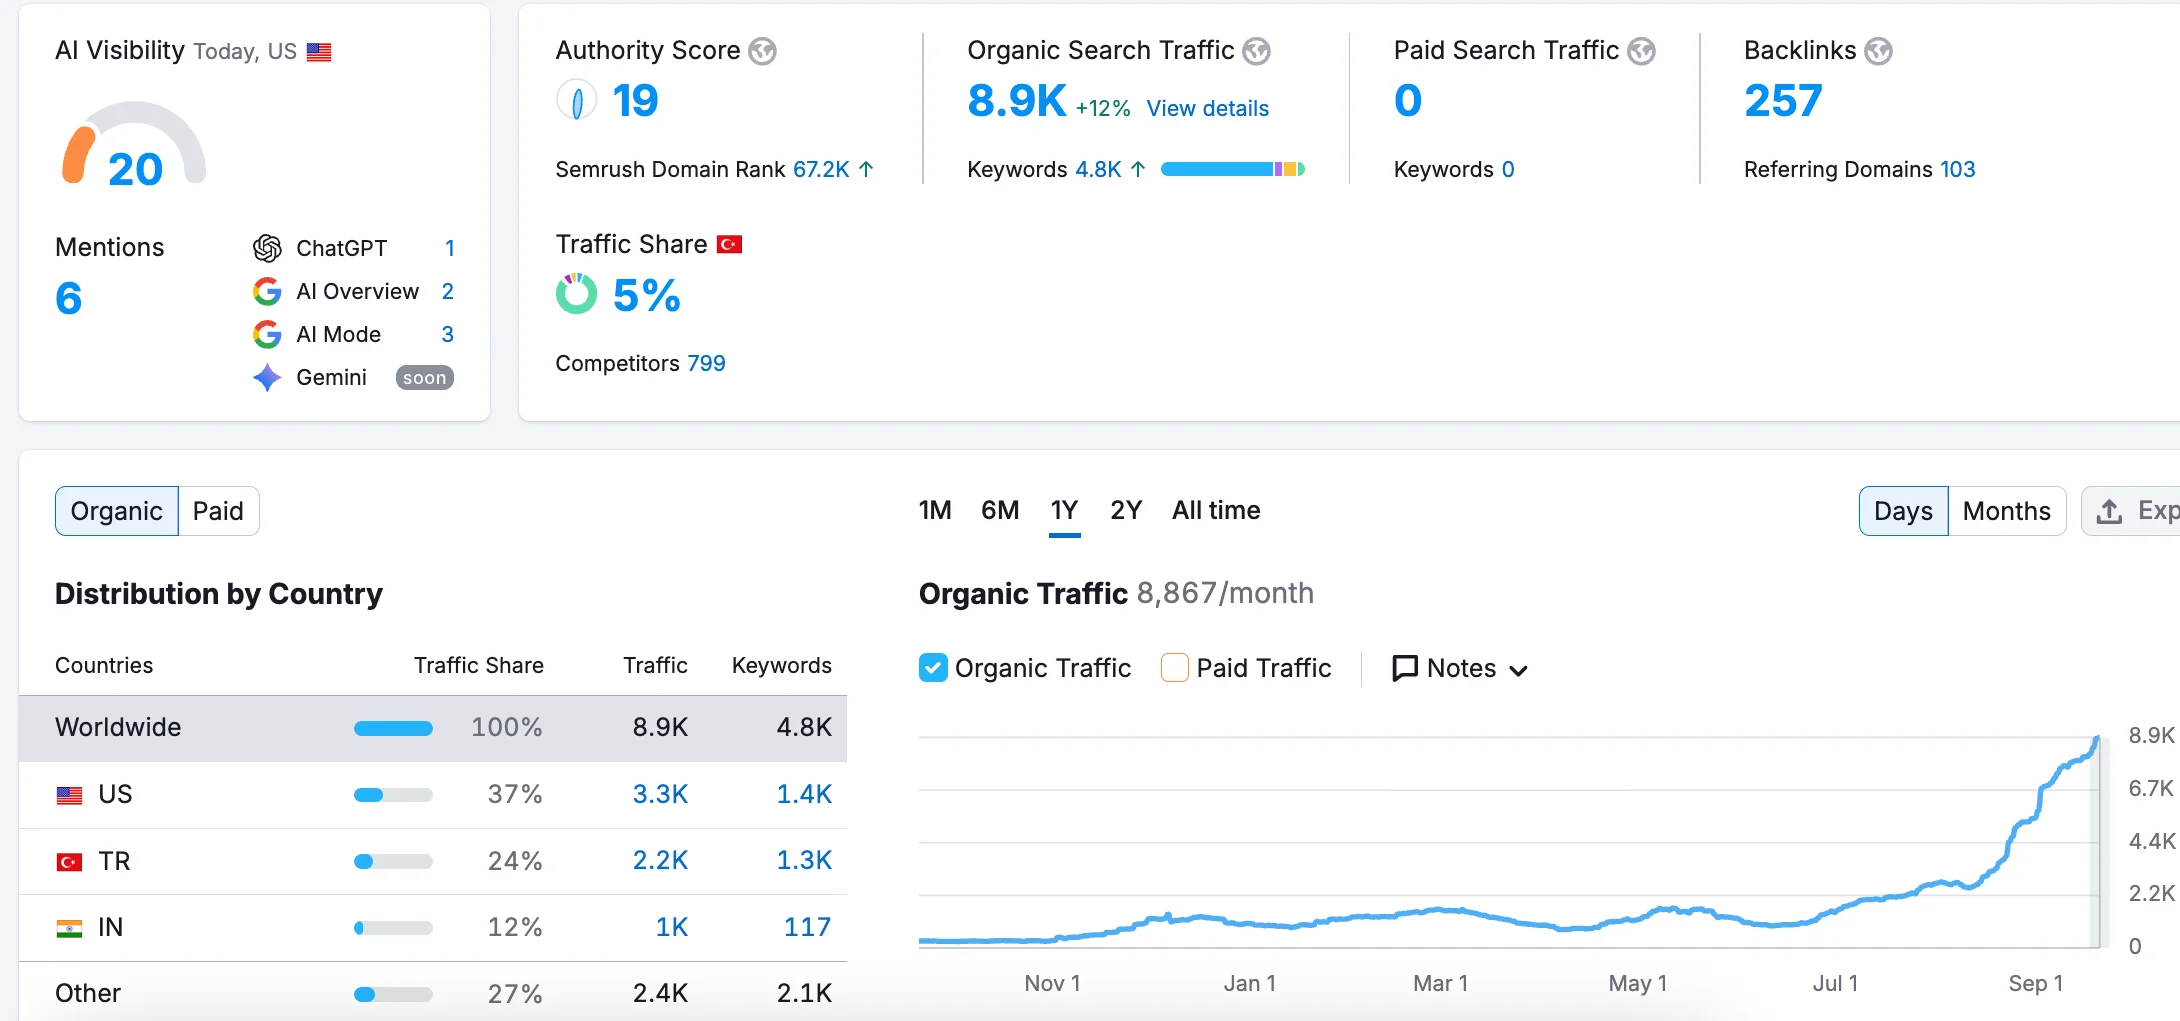The height and width of the screenshot is (1021, 2180).
Task: Click the keyword intent distribution bar
Action: 1231,169
